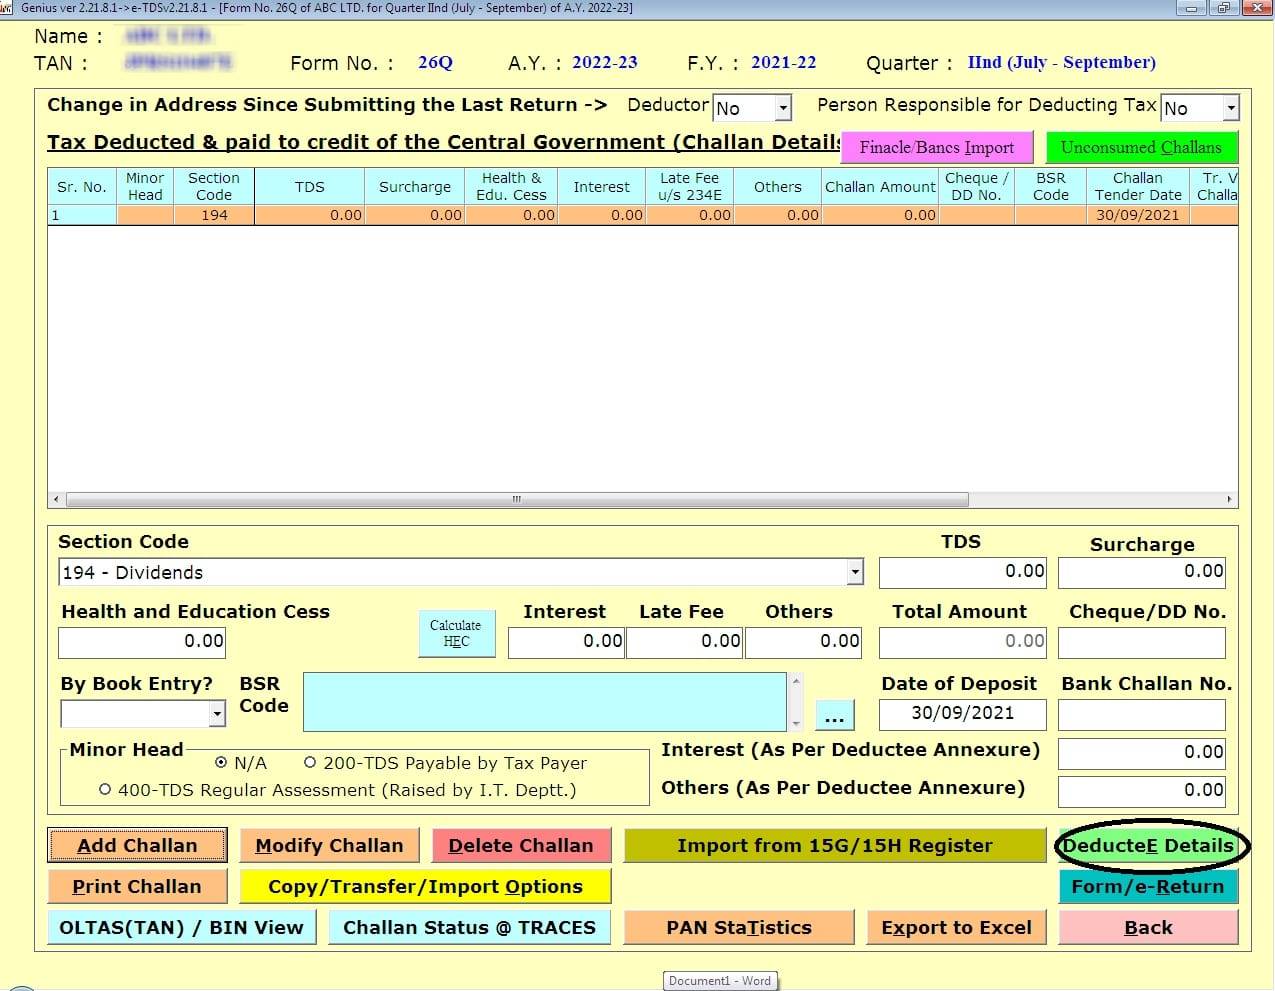Image resolution: width=1275 pixels, height=991 pixels.
Task: Click the Word document taskbar item
Action: click(x=720, y=981)
